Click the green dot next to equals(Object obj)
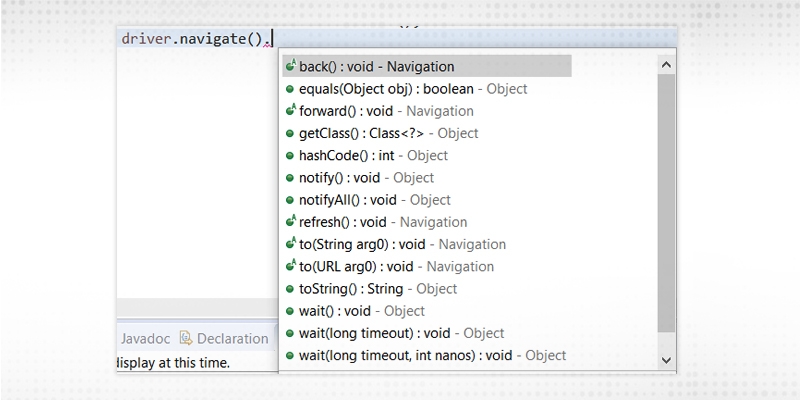The height and width of the screenshot is (400, 800). tap(290, 89)
